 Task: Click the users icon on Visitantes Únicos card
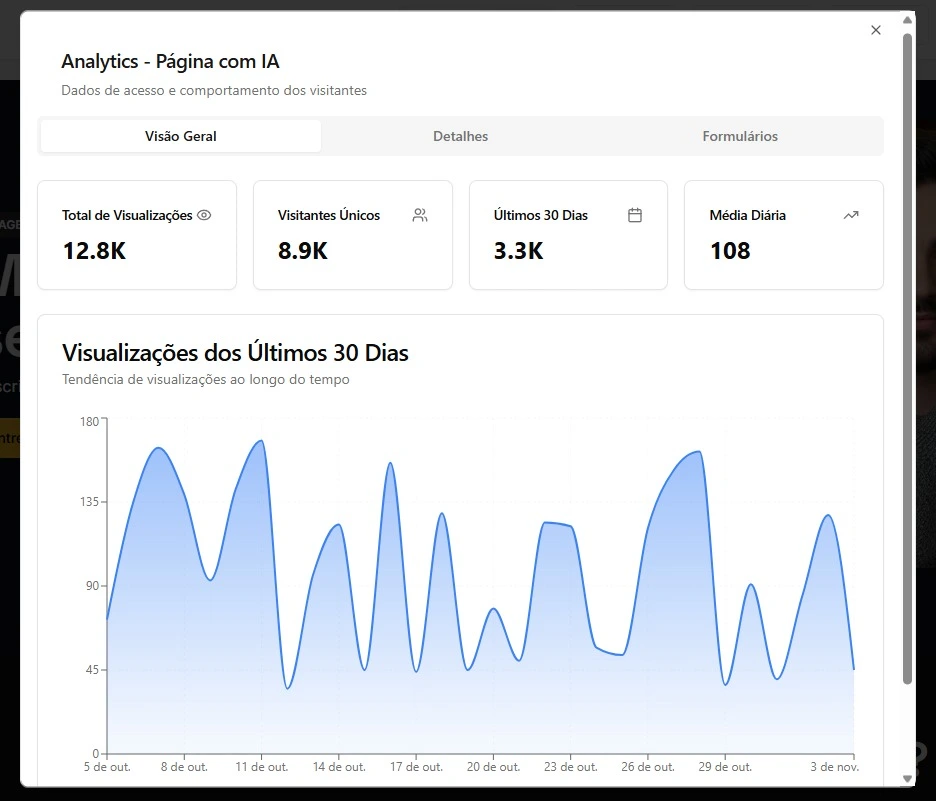coord(420,215)
